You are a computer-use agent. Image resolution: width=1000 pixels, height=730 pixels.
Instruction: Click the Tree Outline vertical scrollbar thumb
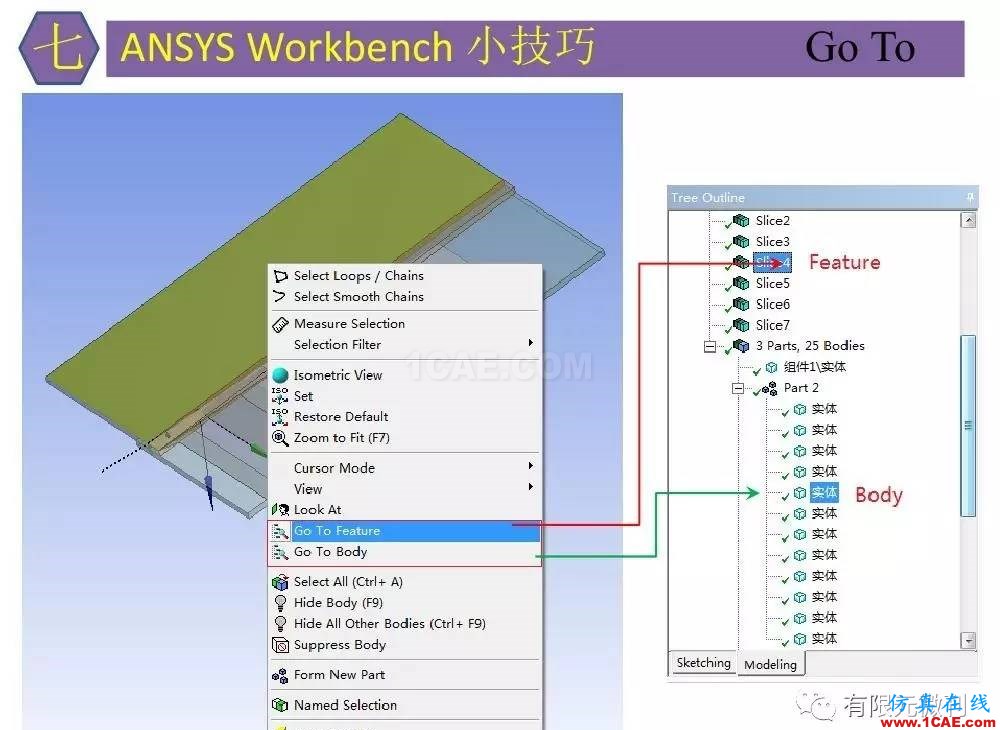point(968,425)
